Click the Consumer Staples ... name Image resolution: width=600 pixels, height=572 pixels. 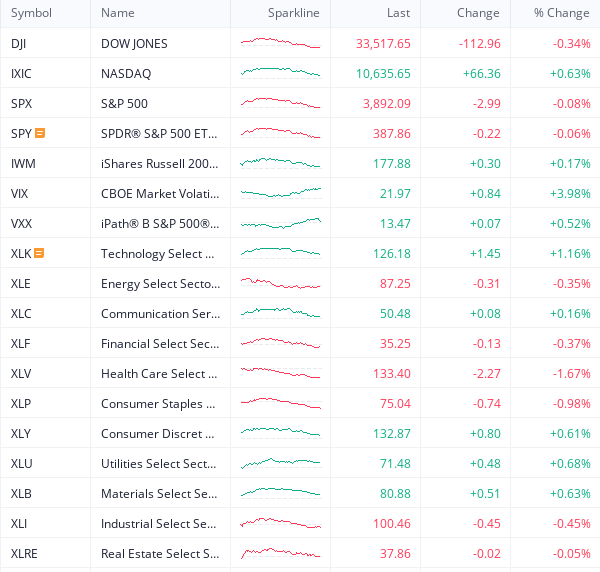158,404
